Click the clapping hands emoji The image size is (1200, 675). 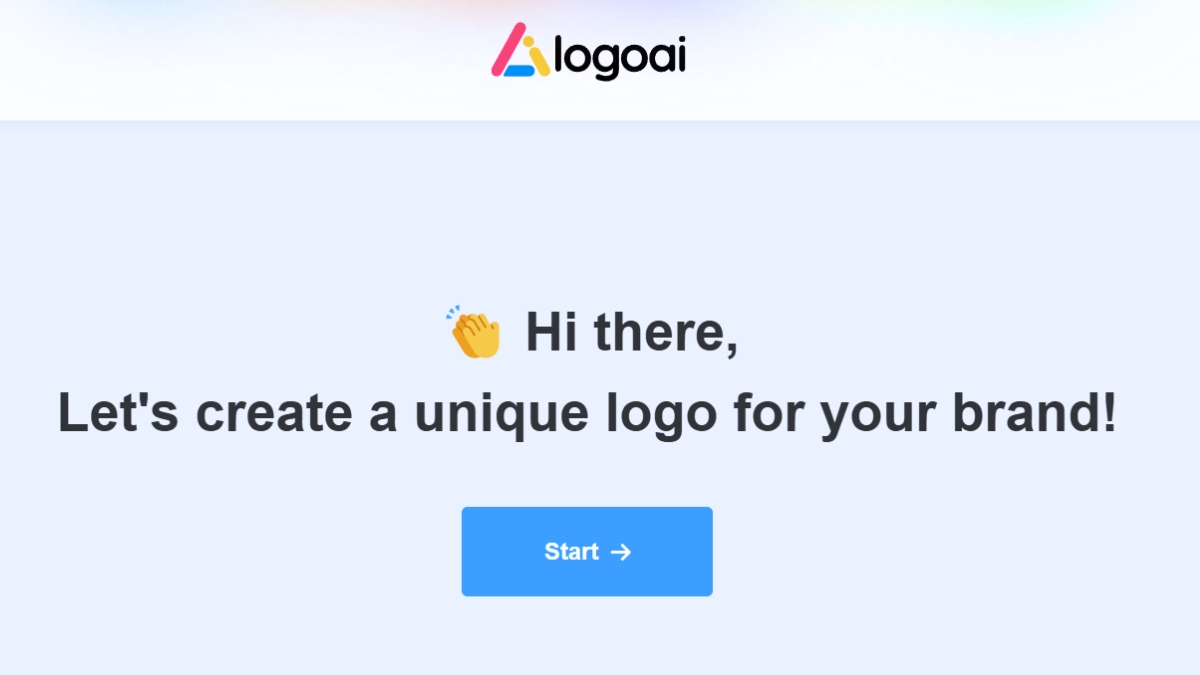[474, 332]
